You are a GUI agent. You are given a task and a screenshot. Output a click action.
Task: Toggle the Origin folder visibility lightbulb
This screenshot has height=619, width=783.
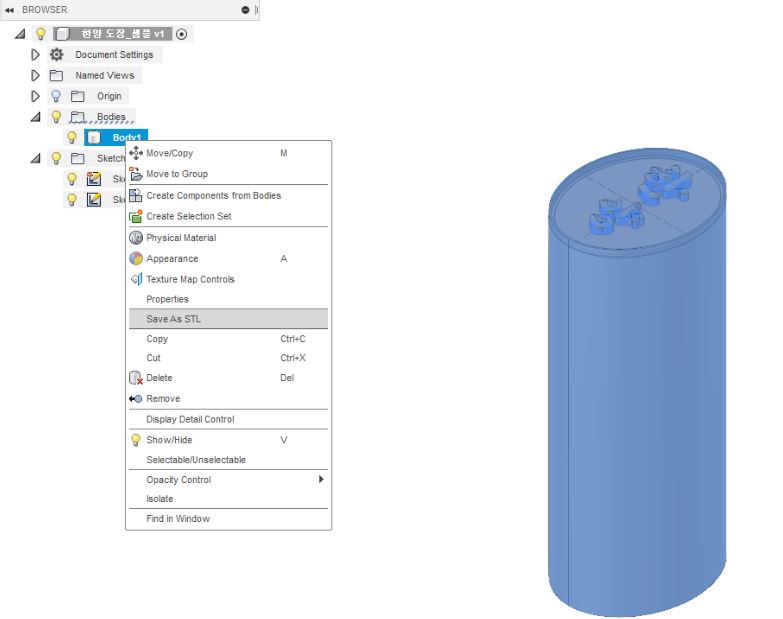pyautogui.click(x=56, y=96)
